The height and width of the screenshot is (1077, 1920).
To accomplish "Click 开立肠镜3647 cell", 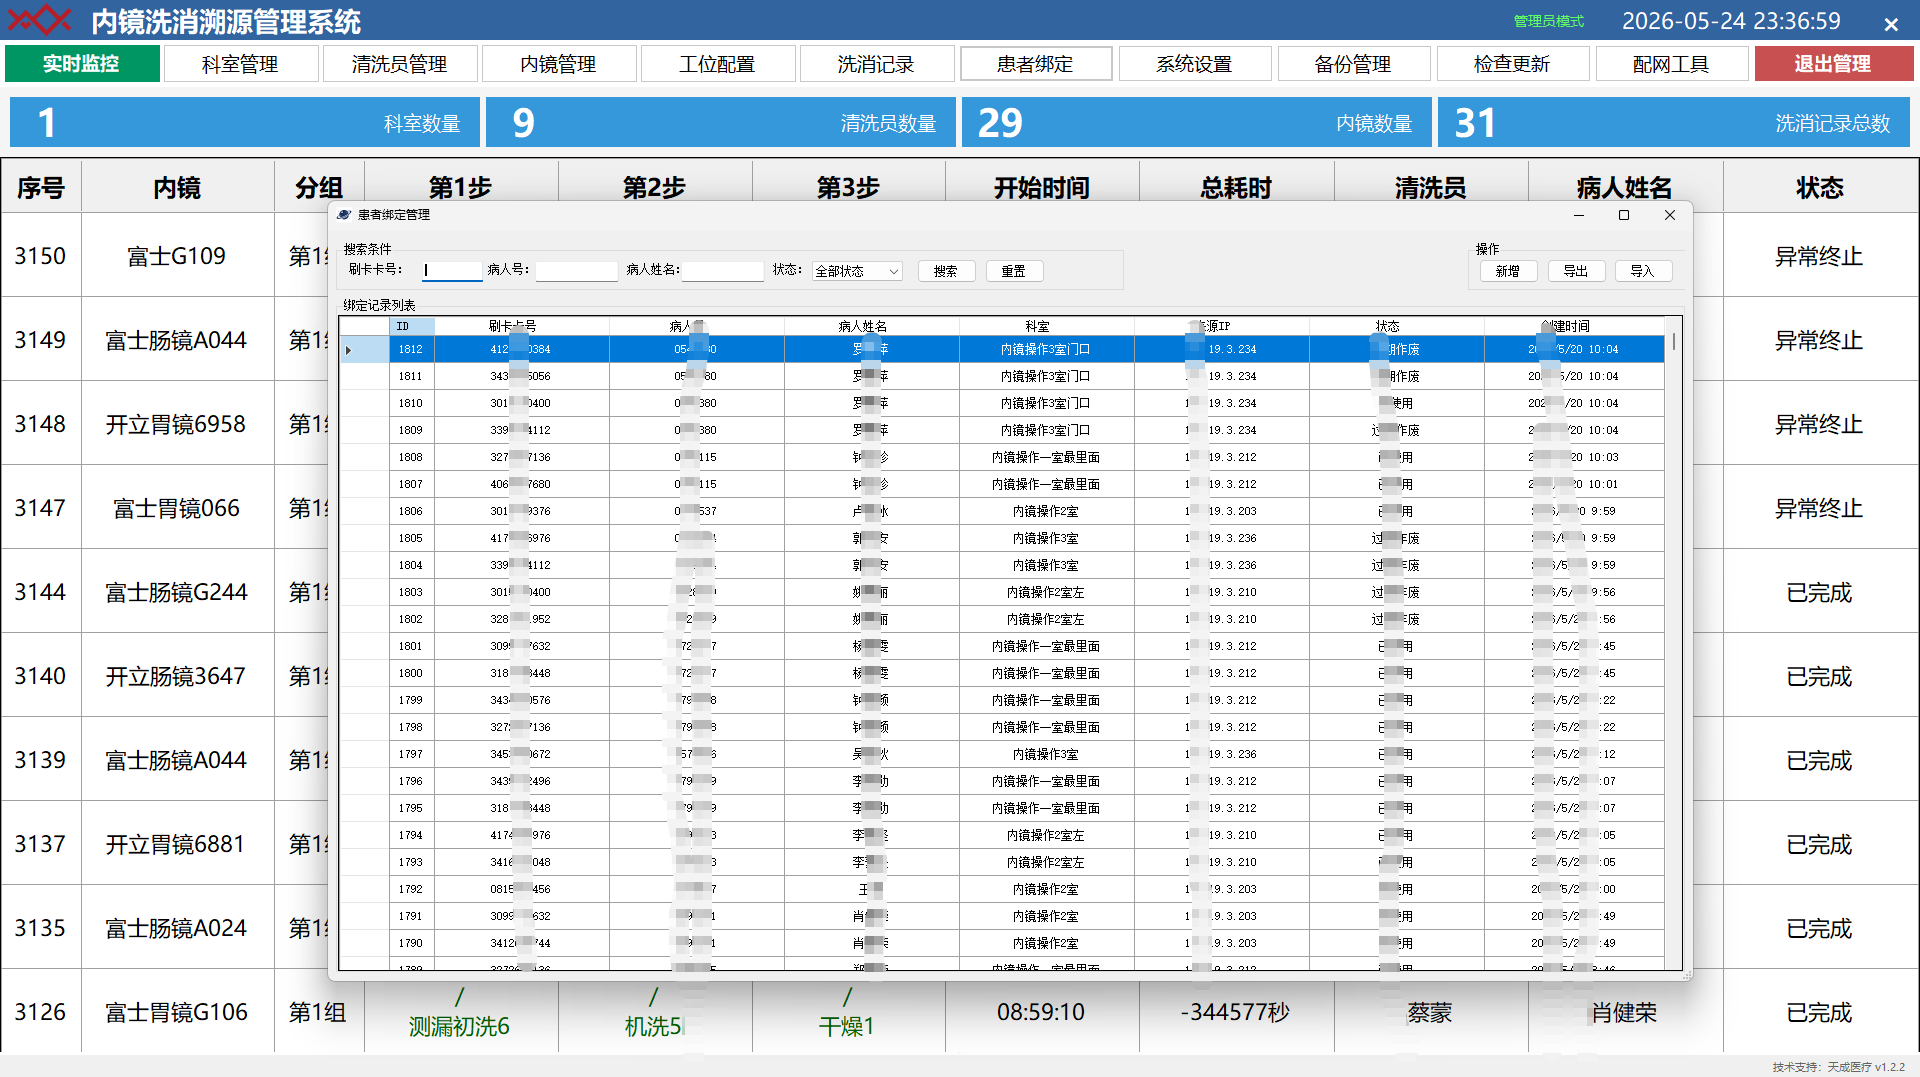I will point(177,676).
